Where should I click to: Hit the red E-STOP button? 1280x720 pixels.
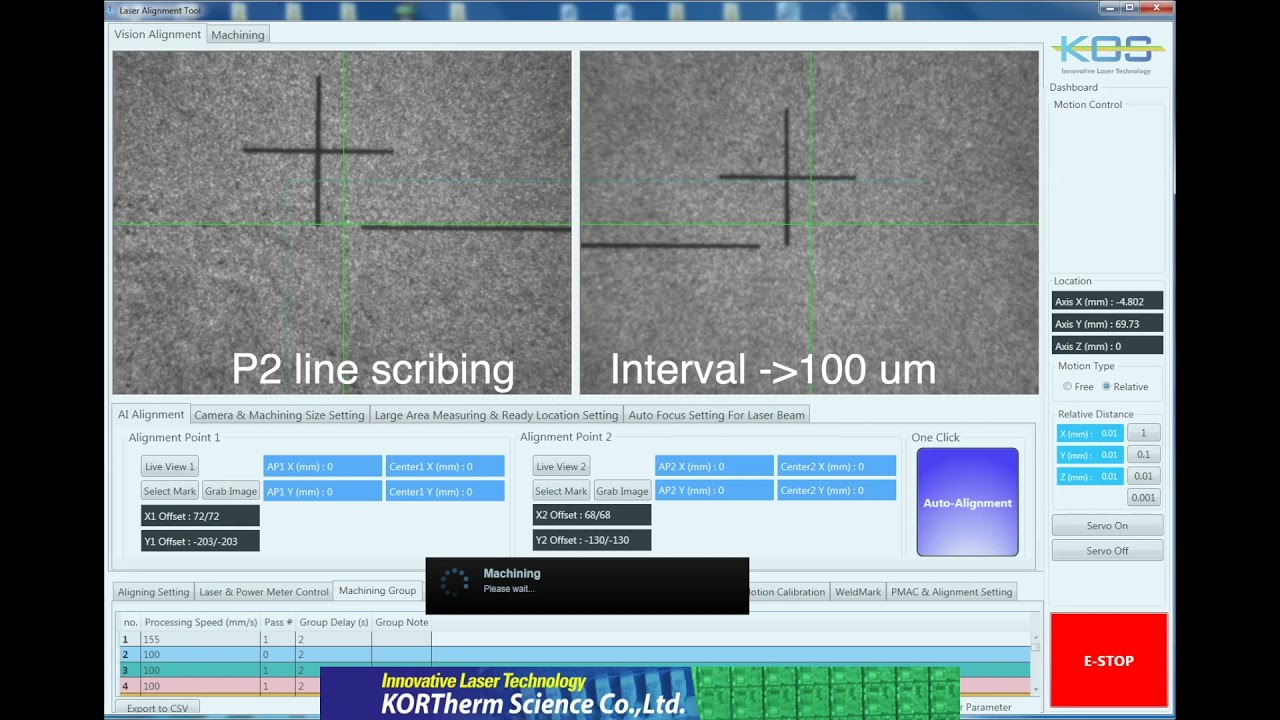click(x=1108, y=661)
